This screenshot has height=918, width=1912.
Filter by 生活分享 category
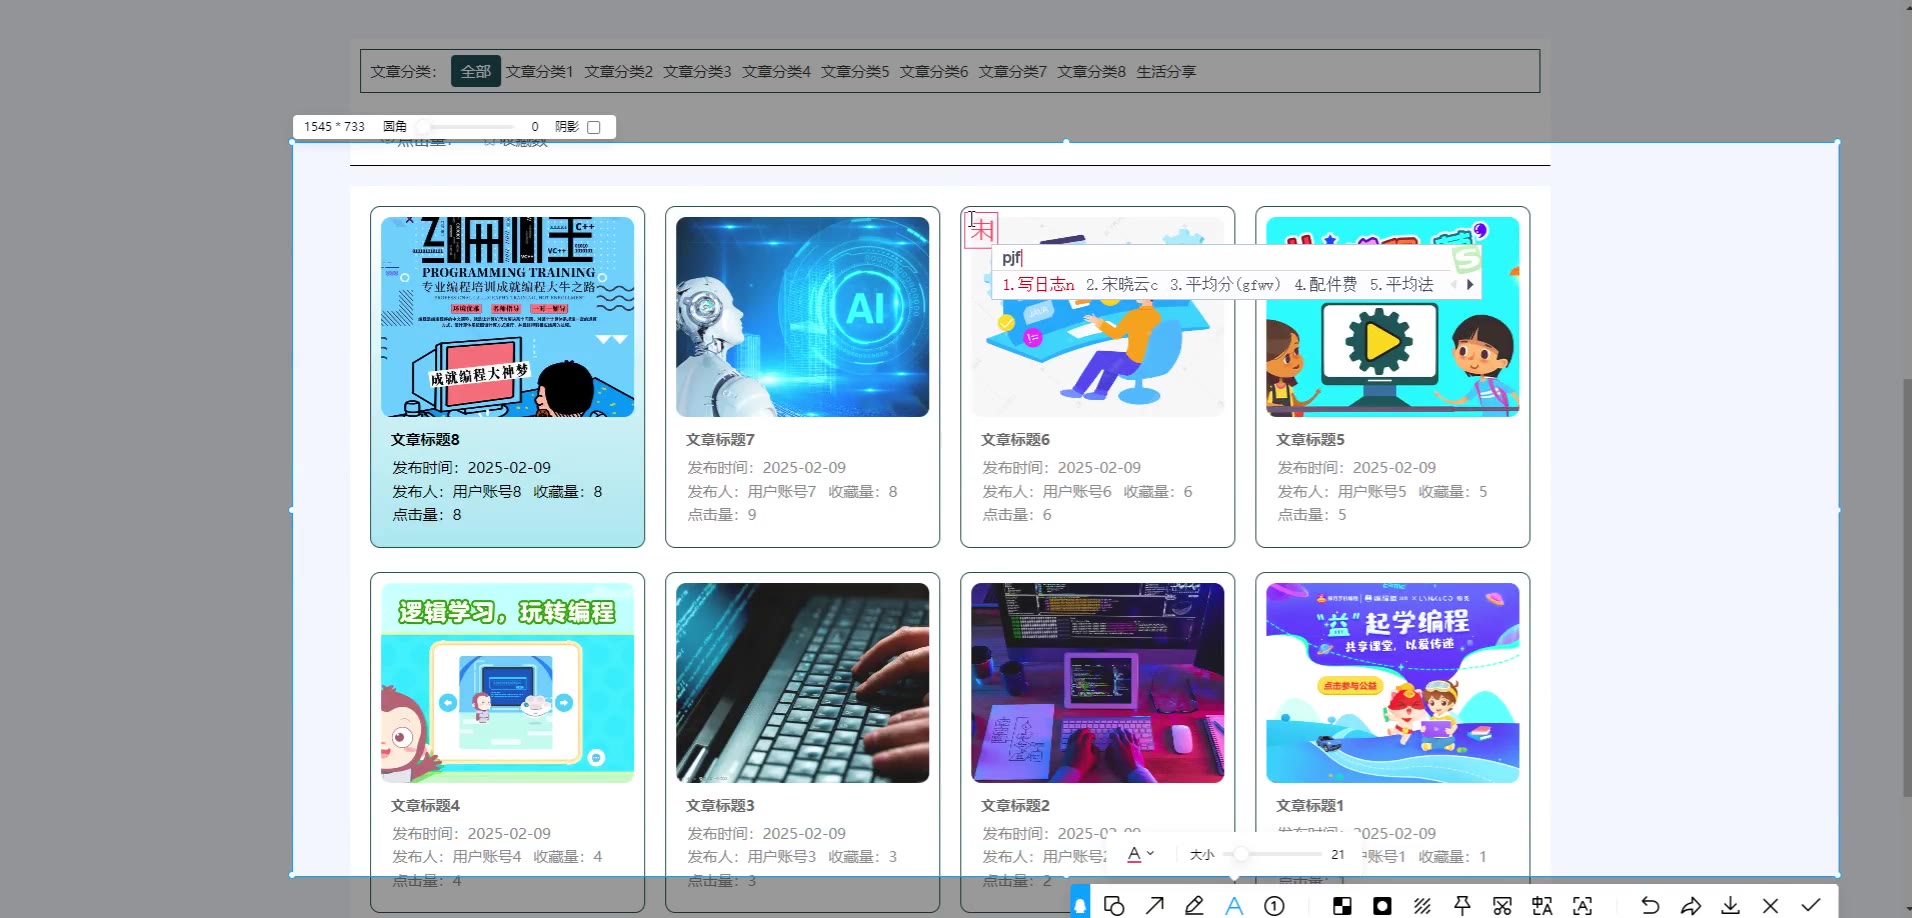click(1166, 71)
